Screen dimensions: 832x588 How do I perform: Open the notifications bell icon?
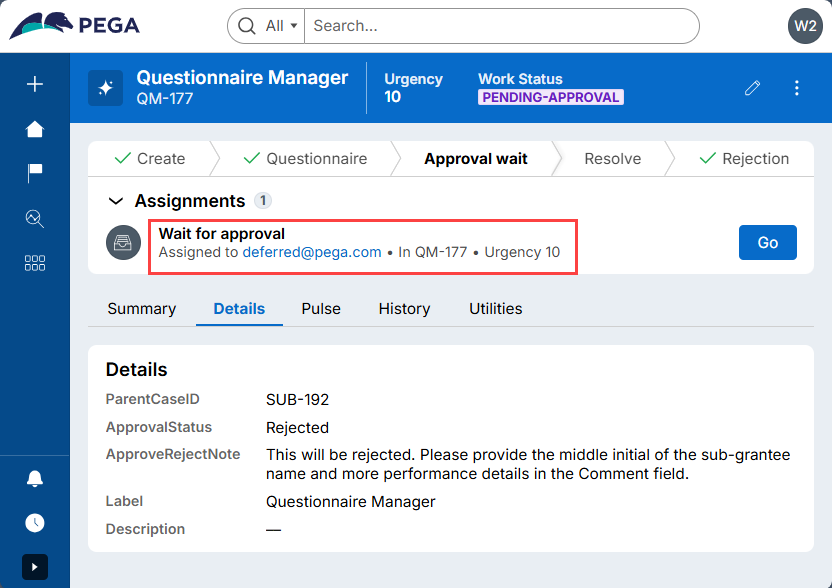click(x=35, y=478)
